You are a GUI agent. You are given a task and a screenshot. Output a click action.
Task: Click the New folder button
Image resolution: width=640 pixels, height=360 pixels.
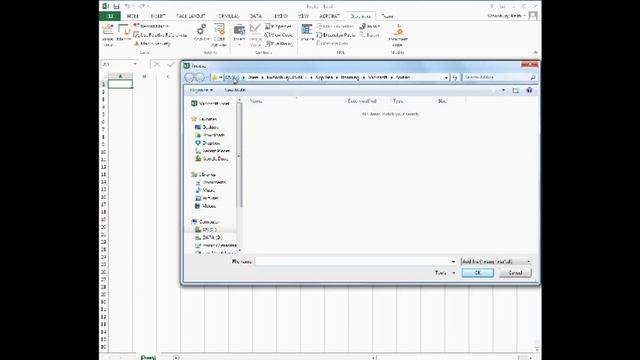coord(235,90)
